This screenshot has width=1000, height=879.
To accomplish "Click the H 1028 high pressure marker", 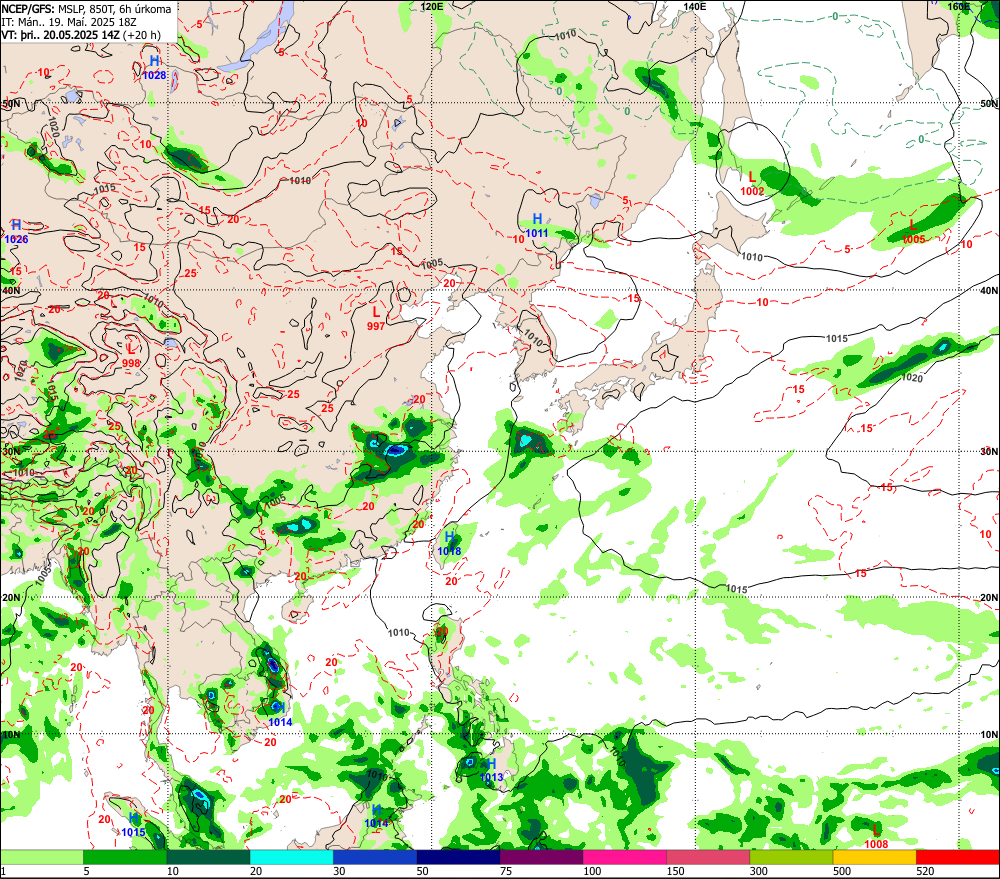I will (154, 68).
